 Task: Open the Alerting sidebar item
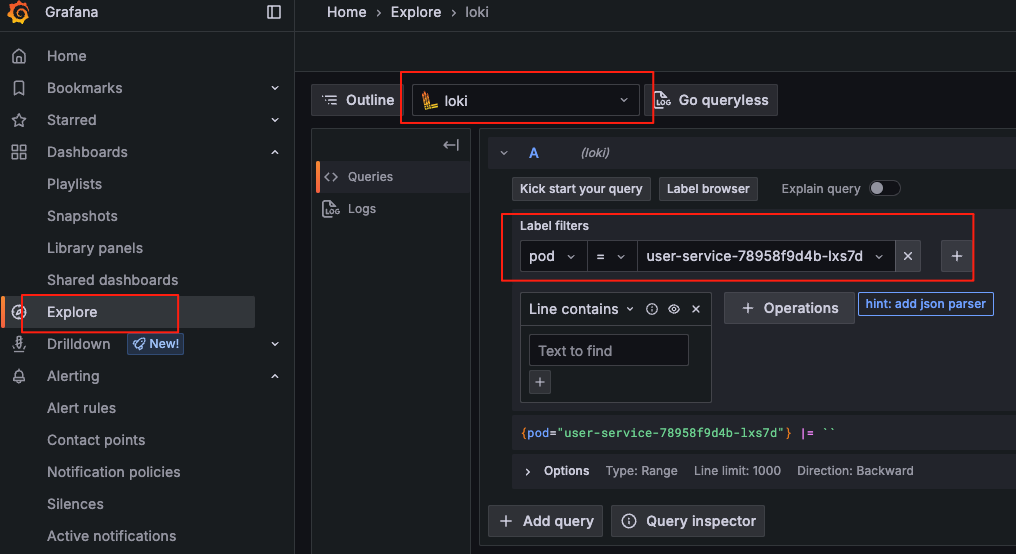point(73,376)
